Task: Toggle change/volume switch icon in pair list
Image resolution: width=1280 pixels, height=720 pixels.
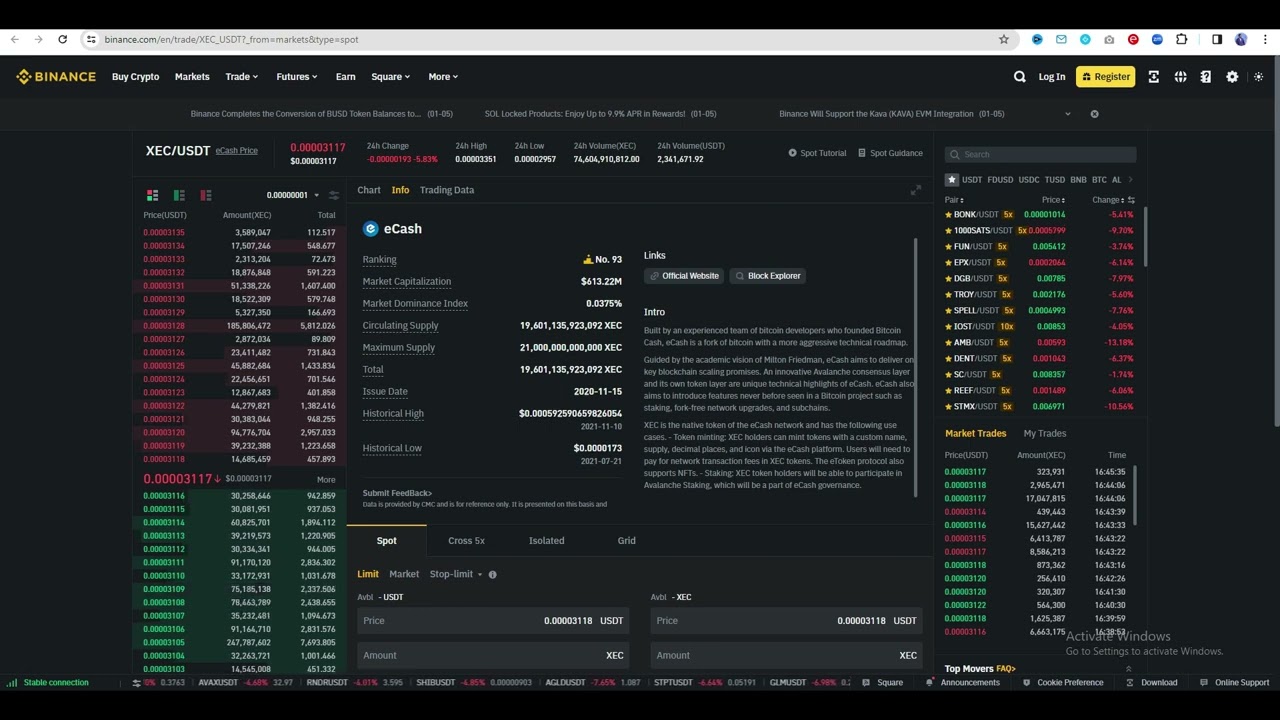Action: tap(1131, 200)
